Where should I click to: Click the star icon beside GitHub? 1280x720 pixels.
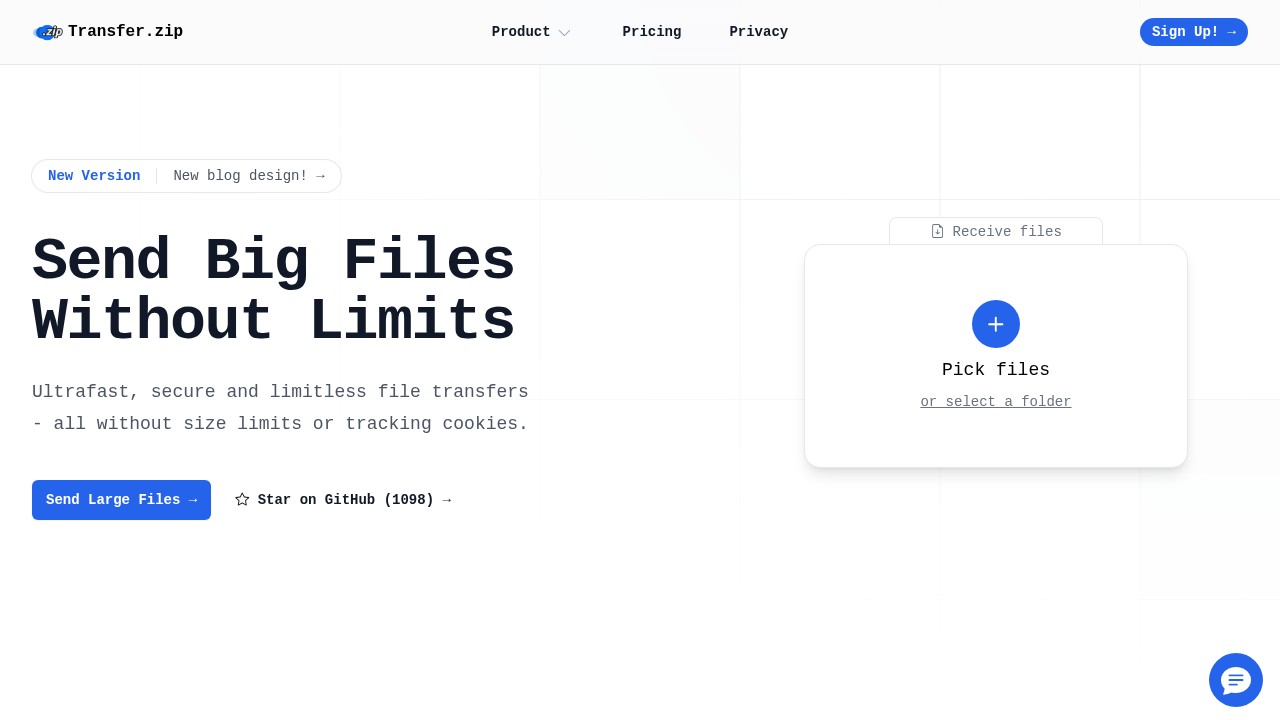242,499
